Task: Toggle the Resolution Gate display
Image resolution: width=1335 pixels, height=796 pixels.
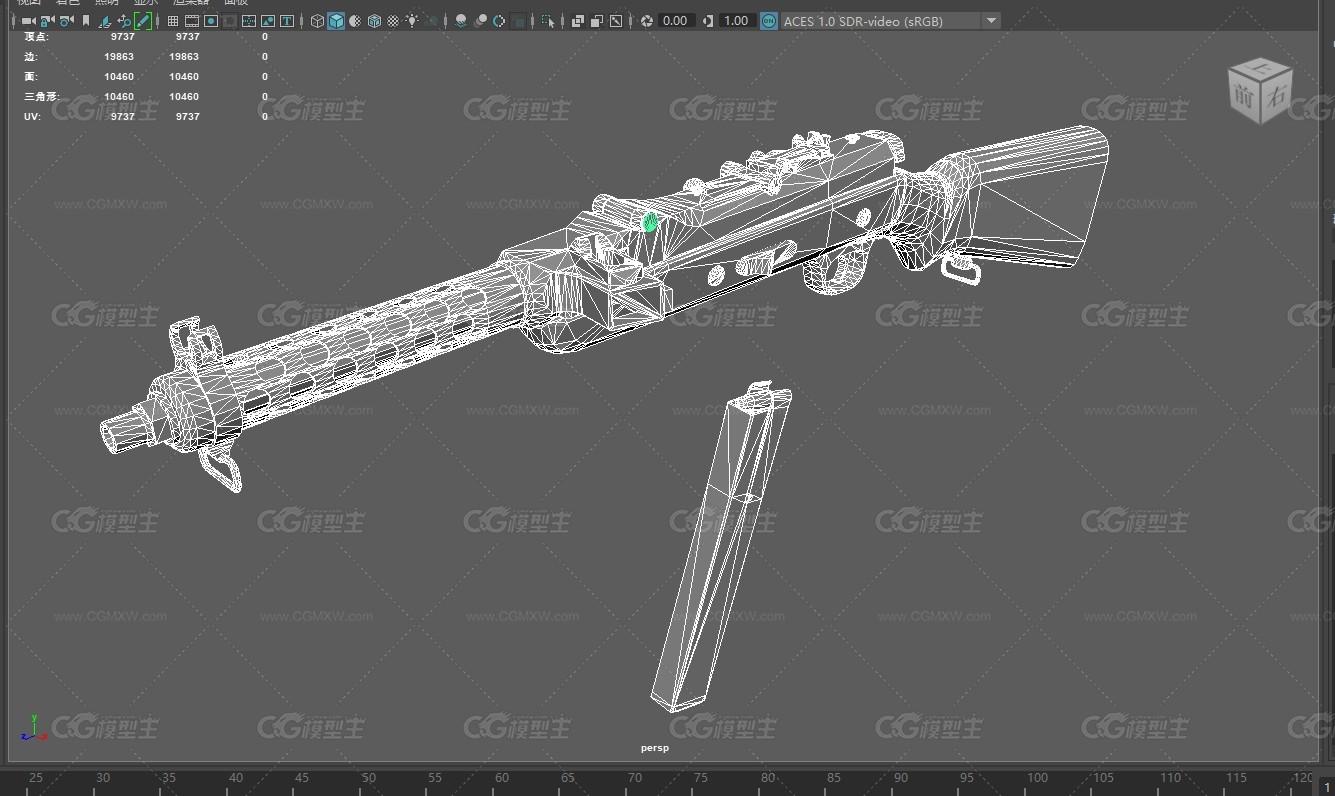Action: [x=211, y=20]
